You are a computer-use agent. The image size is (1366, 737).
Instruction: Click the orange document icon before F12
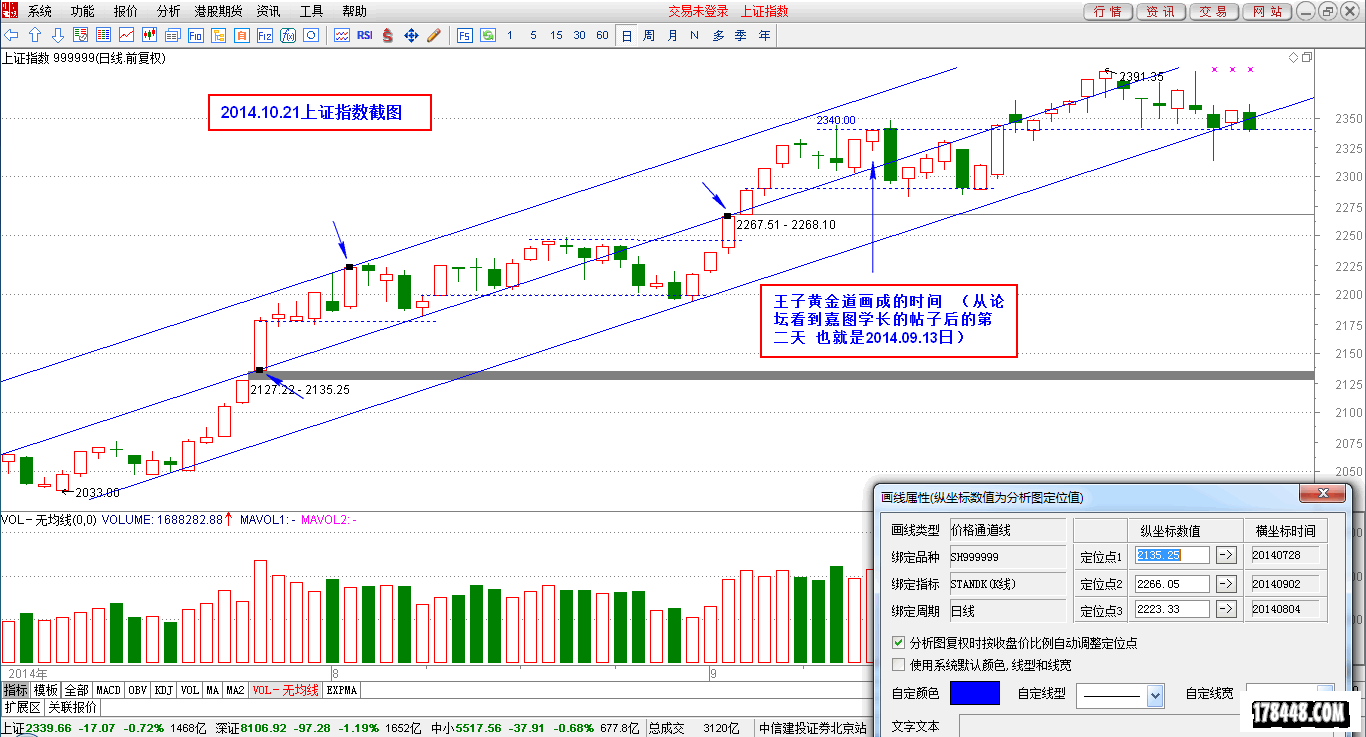[242, 35]
